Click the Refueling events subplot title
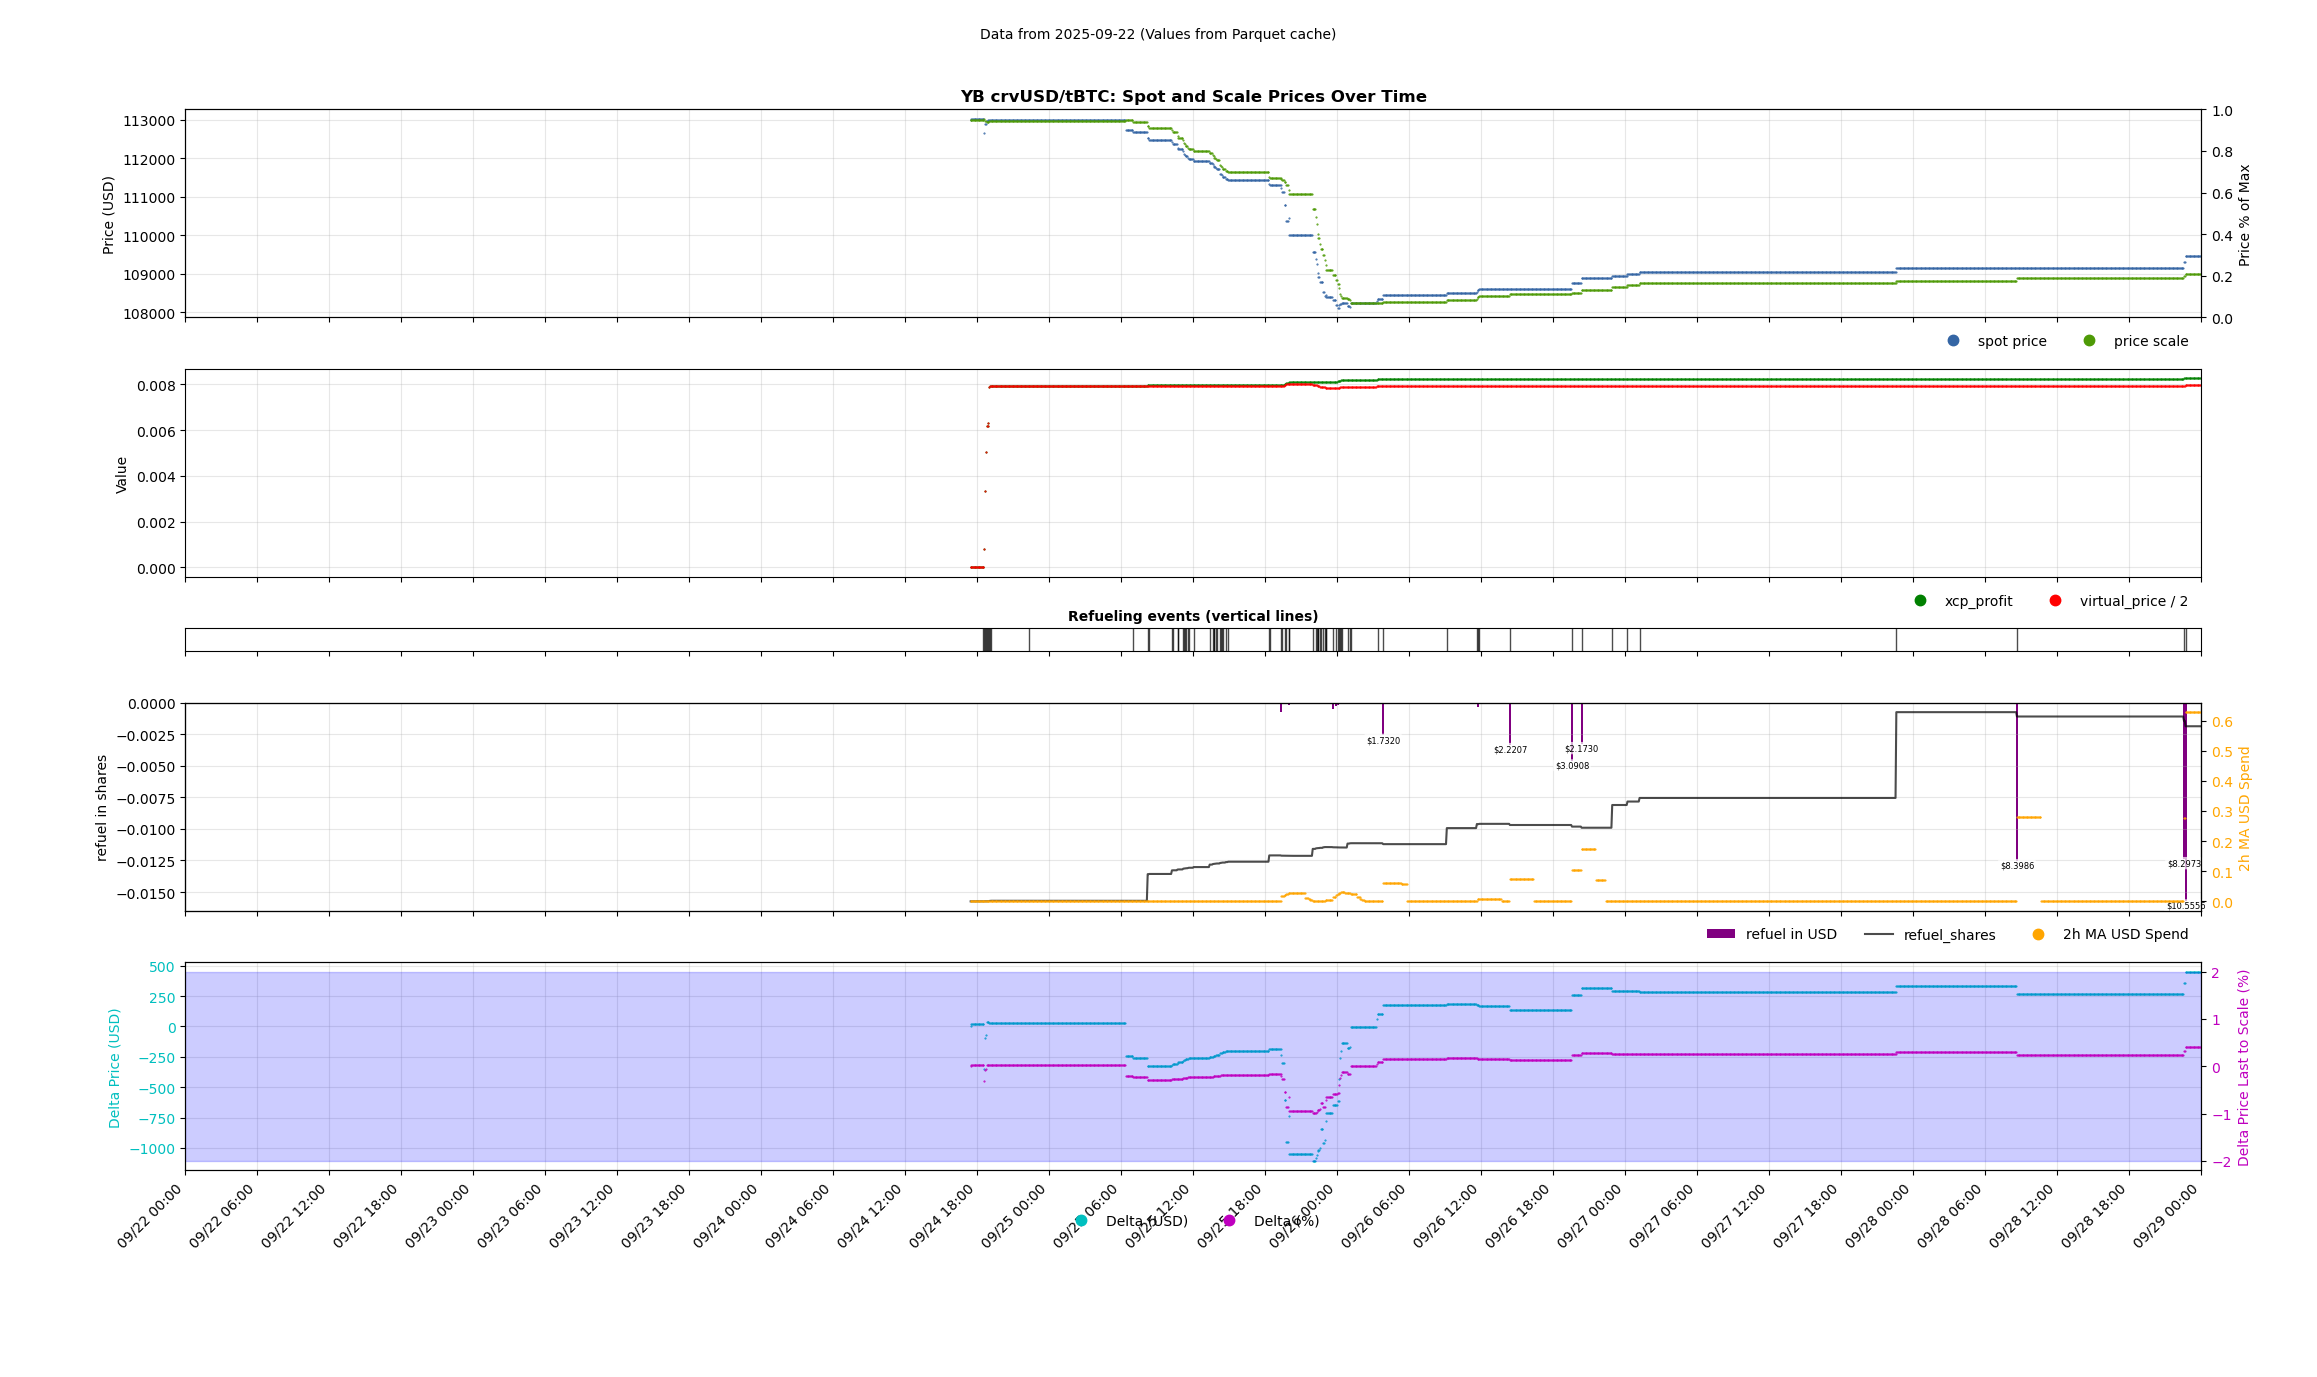Viewport: 2317px width, 1377px height. (x=1192, y=616)
